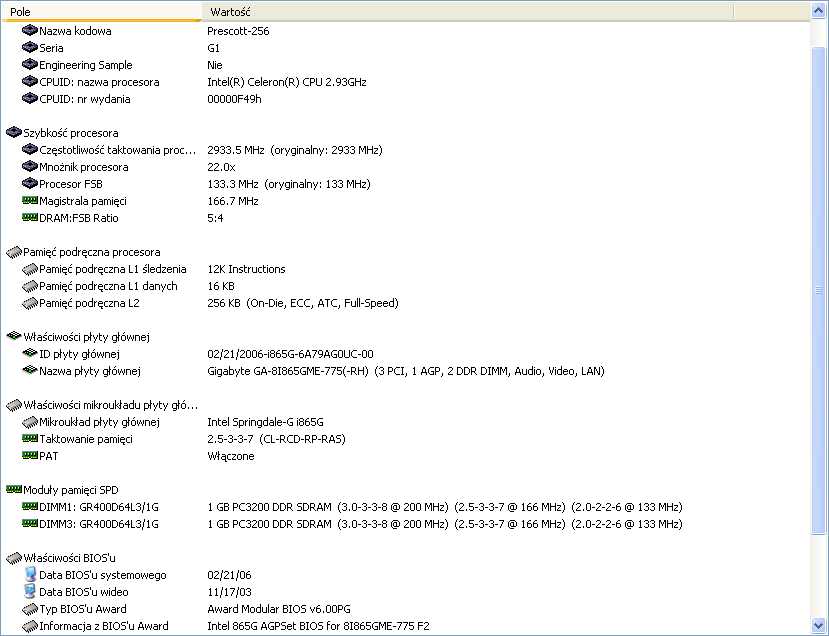
Task: Click the chip icon beside Seria
Action: (x=30, y=48)
